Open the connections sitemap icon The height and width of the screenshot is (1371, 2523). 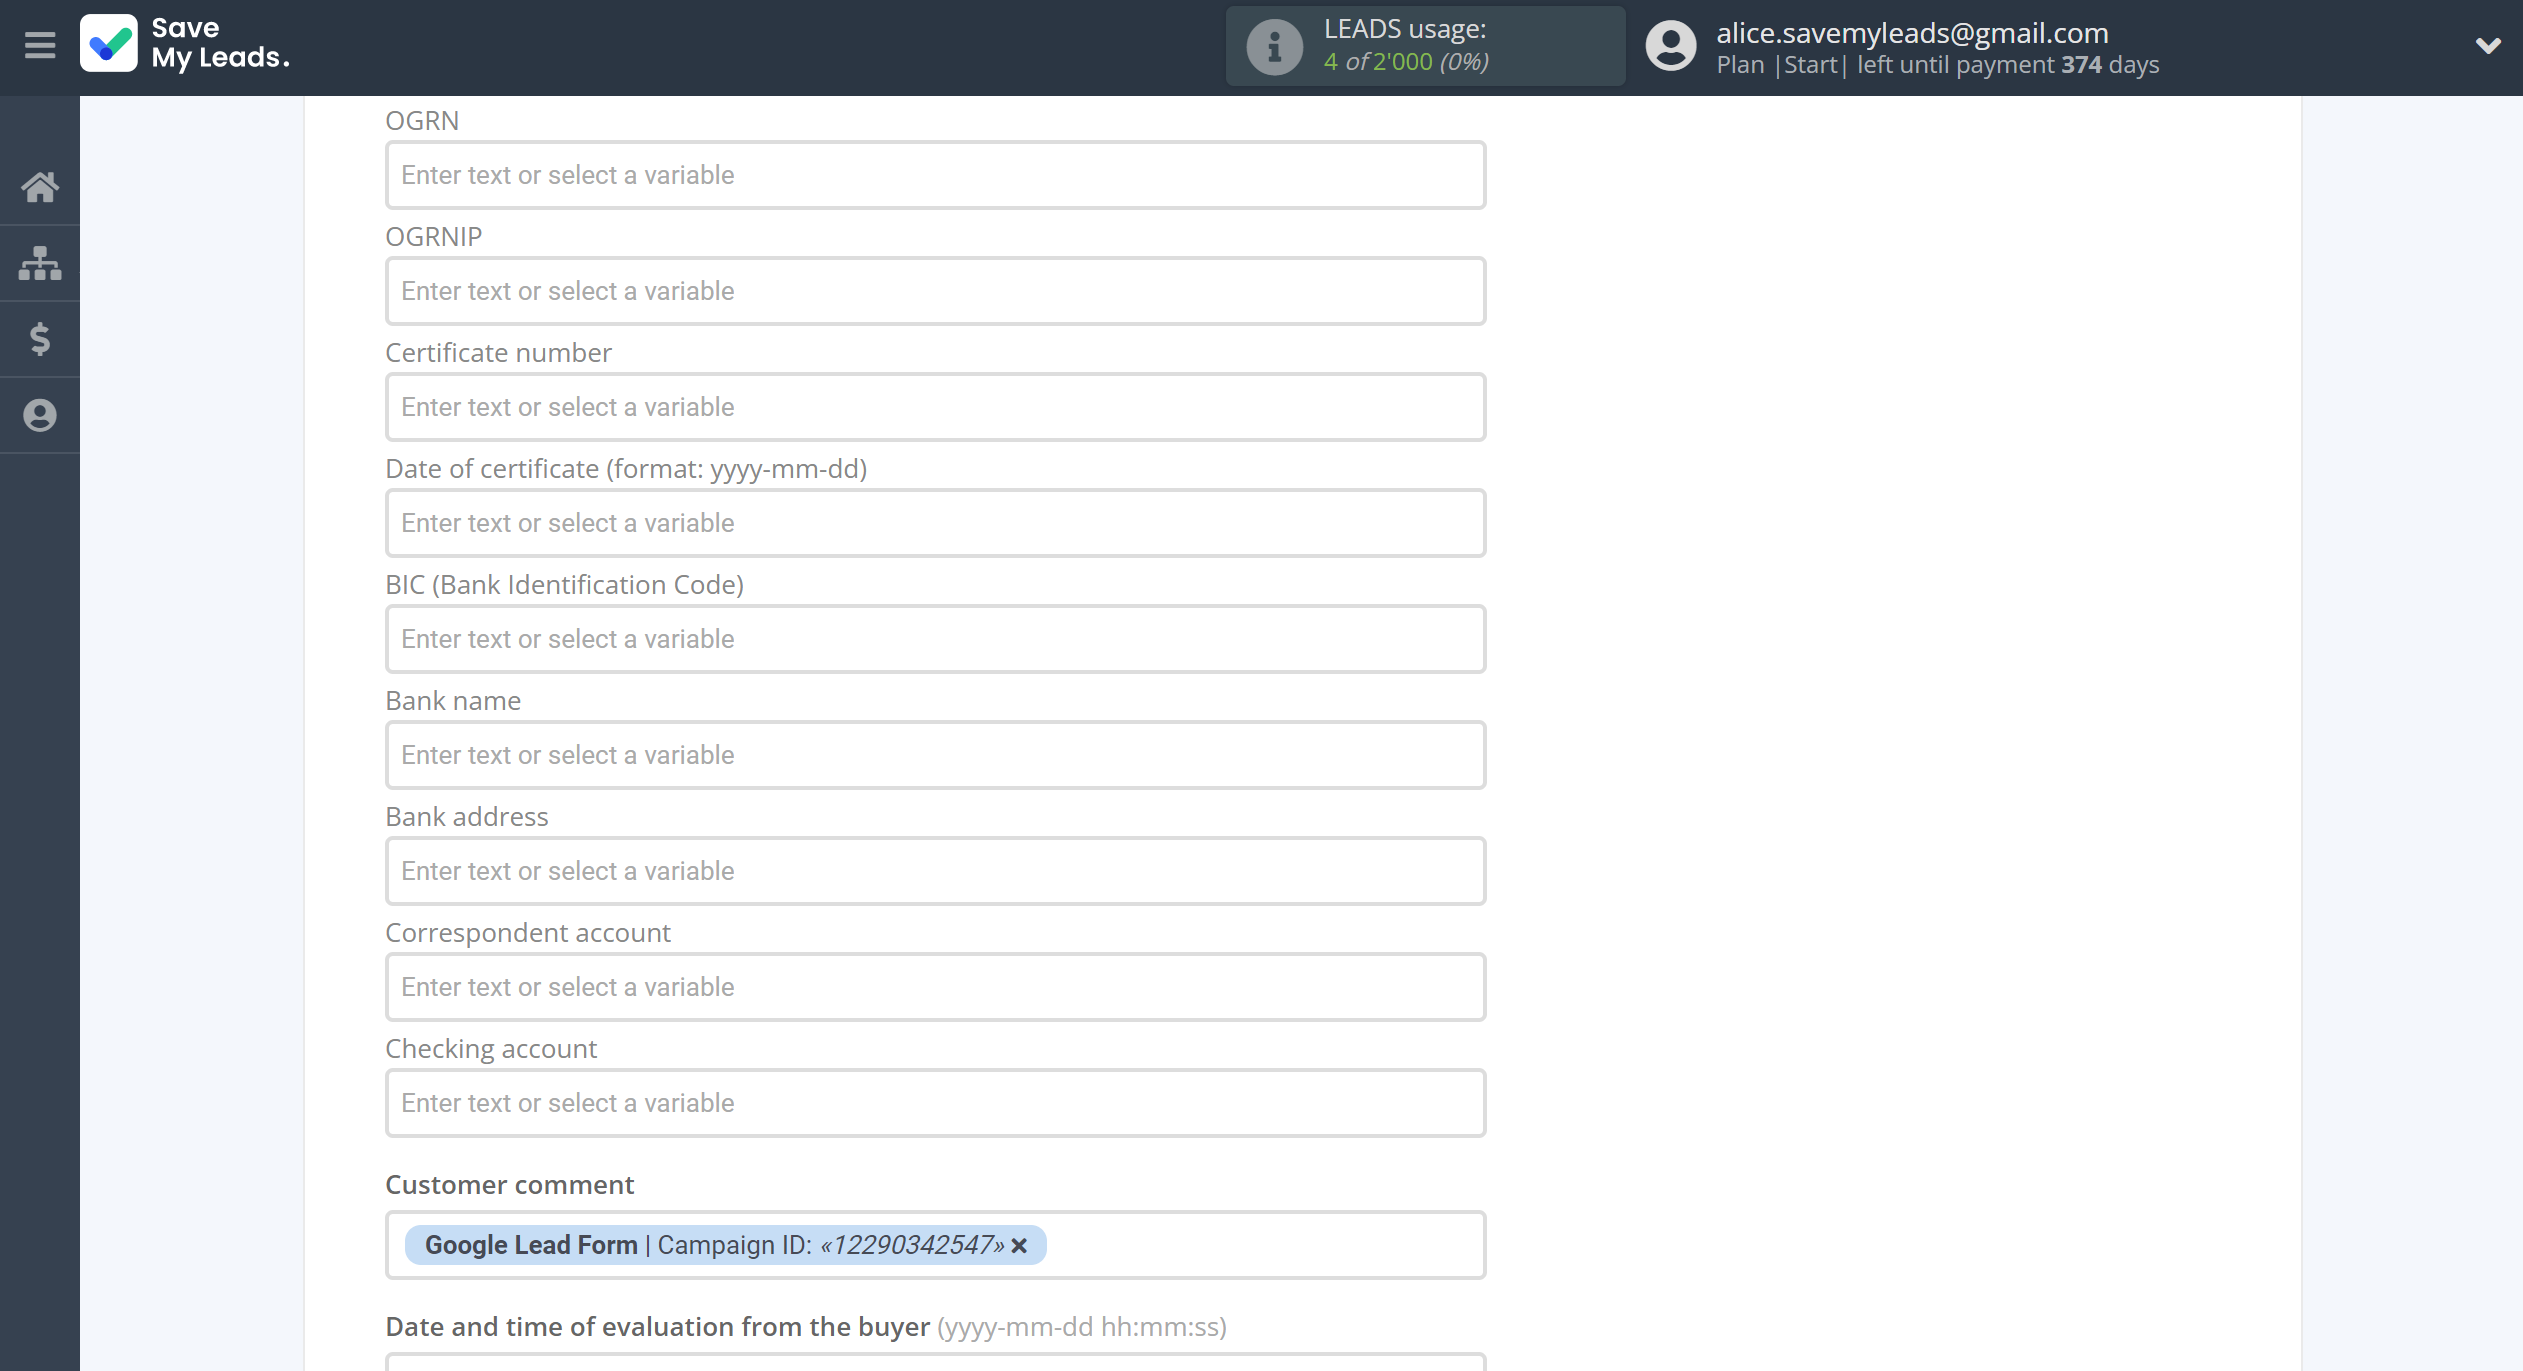click(x=40, y=263)
